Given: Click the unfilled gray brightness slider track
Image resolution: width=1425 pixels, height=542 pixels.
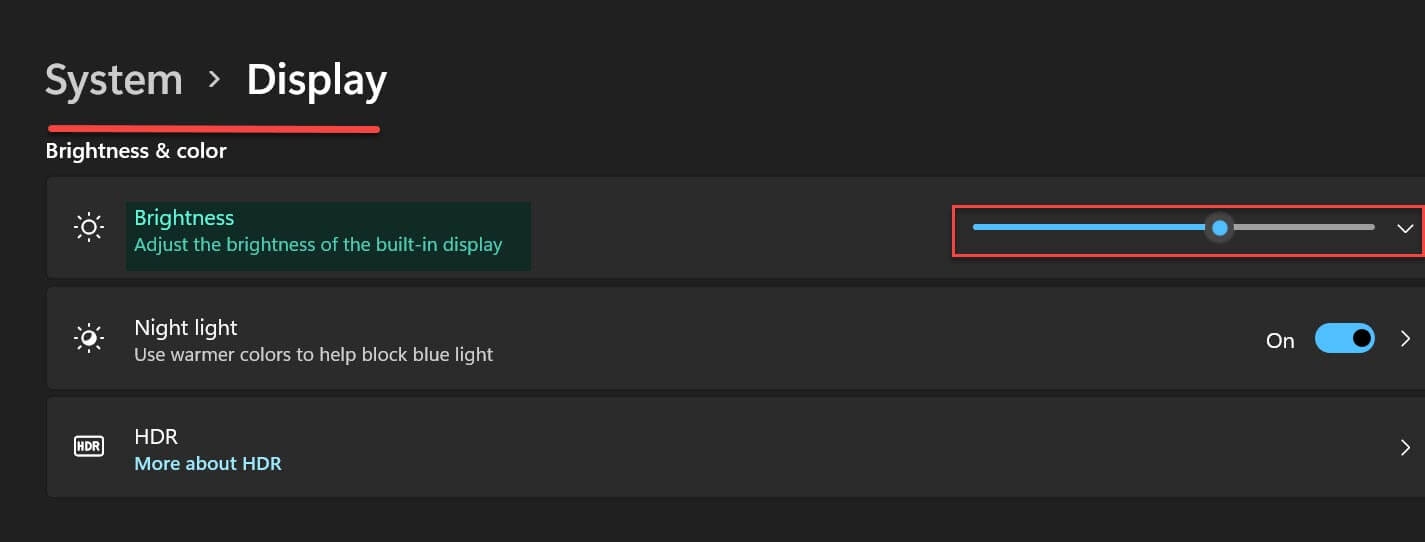Looking at the screenshot, I should [1300, 228].
